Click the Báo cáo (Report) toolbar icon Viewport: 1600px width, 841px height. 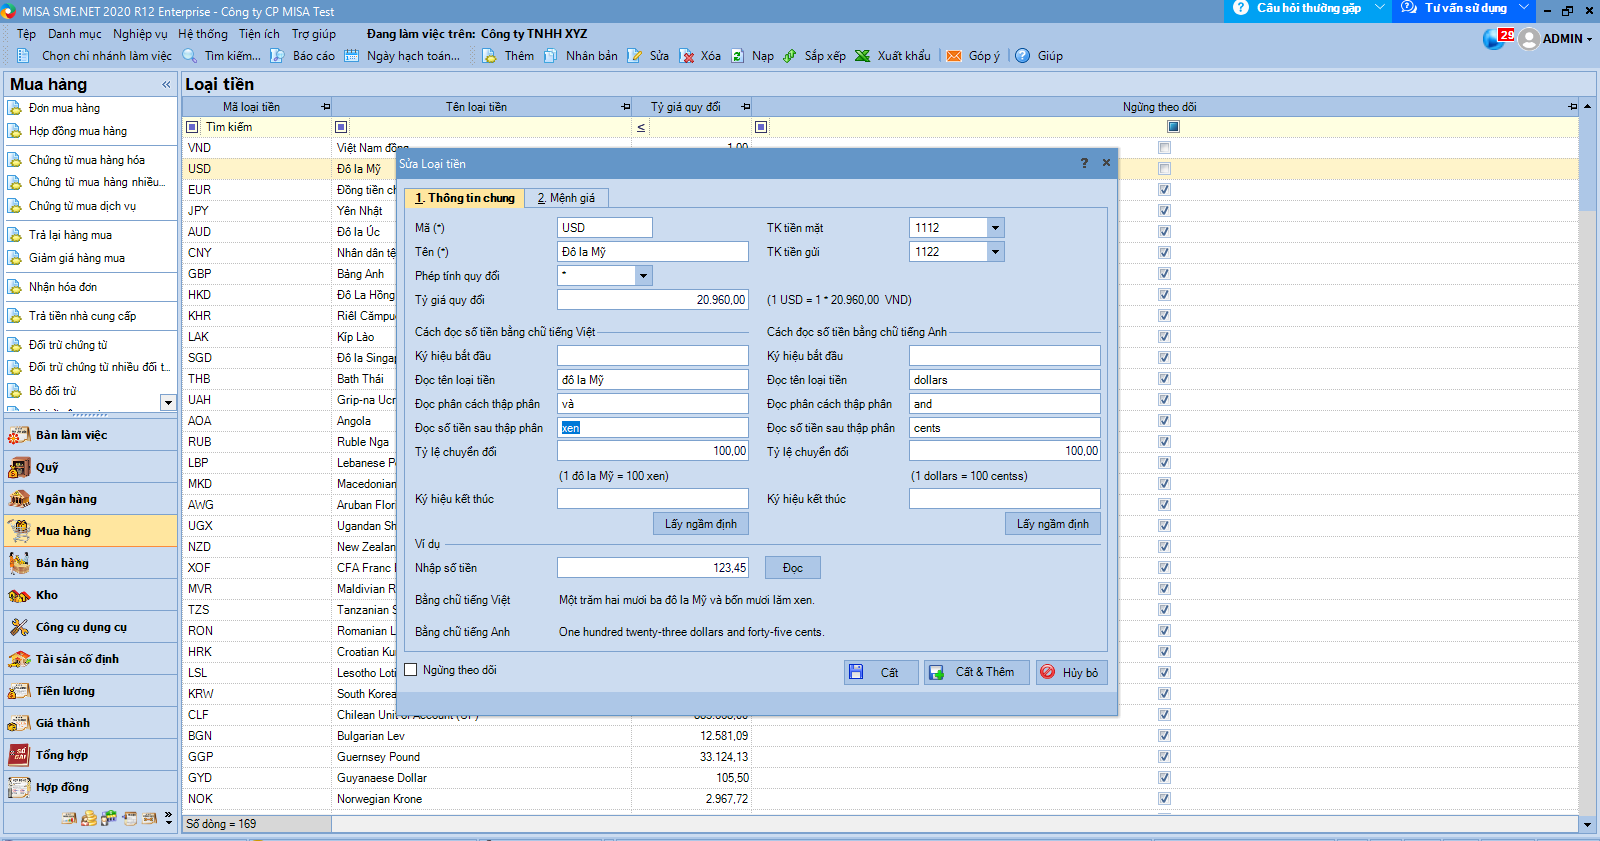pyautogui.click(x=277, y=56)
